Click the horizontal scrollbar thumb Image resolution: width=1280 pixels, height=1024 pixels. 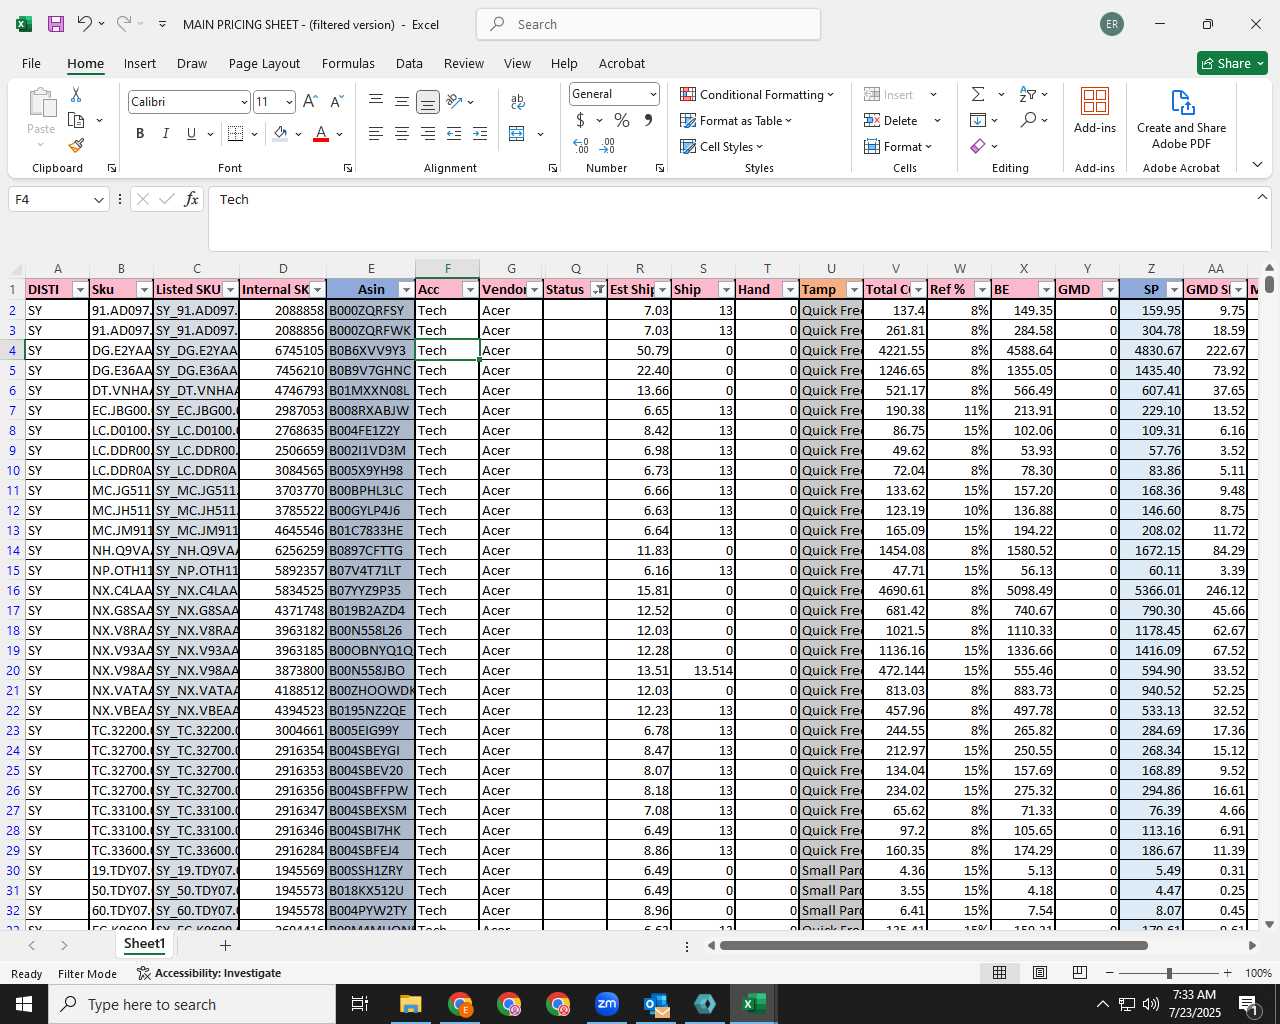click(933, 945)
